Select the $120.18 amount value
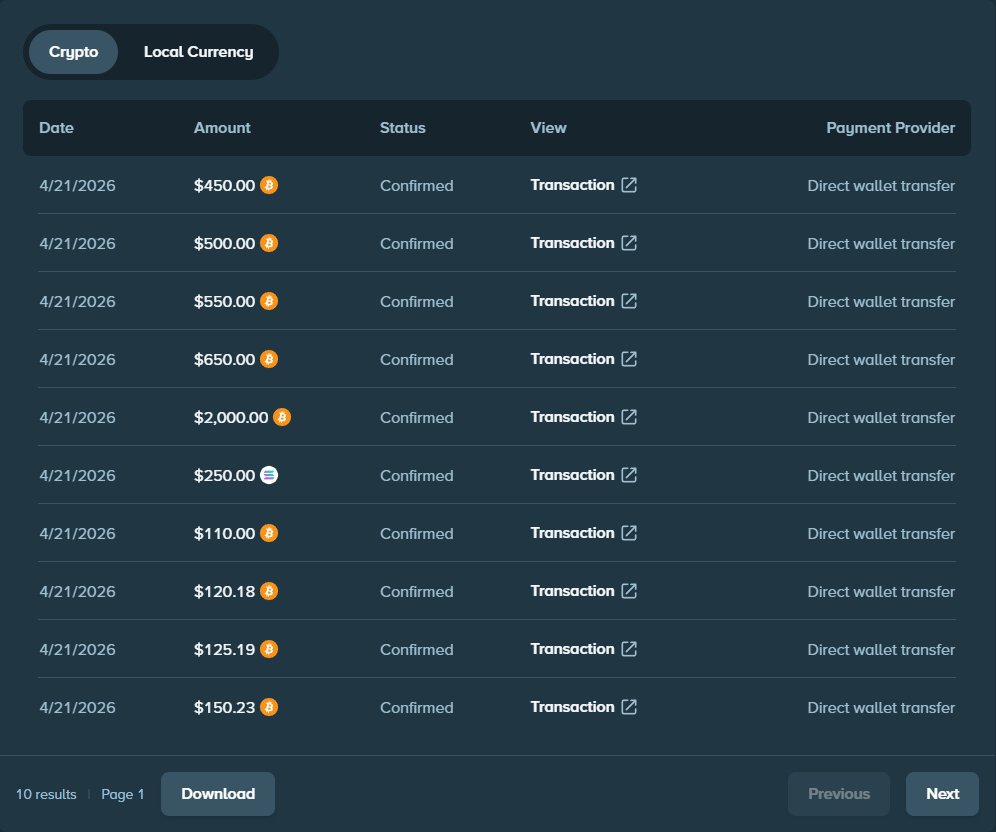 [x=224, y=591]
